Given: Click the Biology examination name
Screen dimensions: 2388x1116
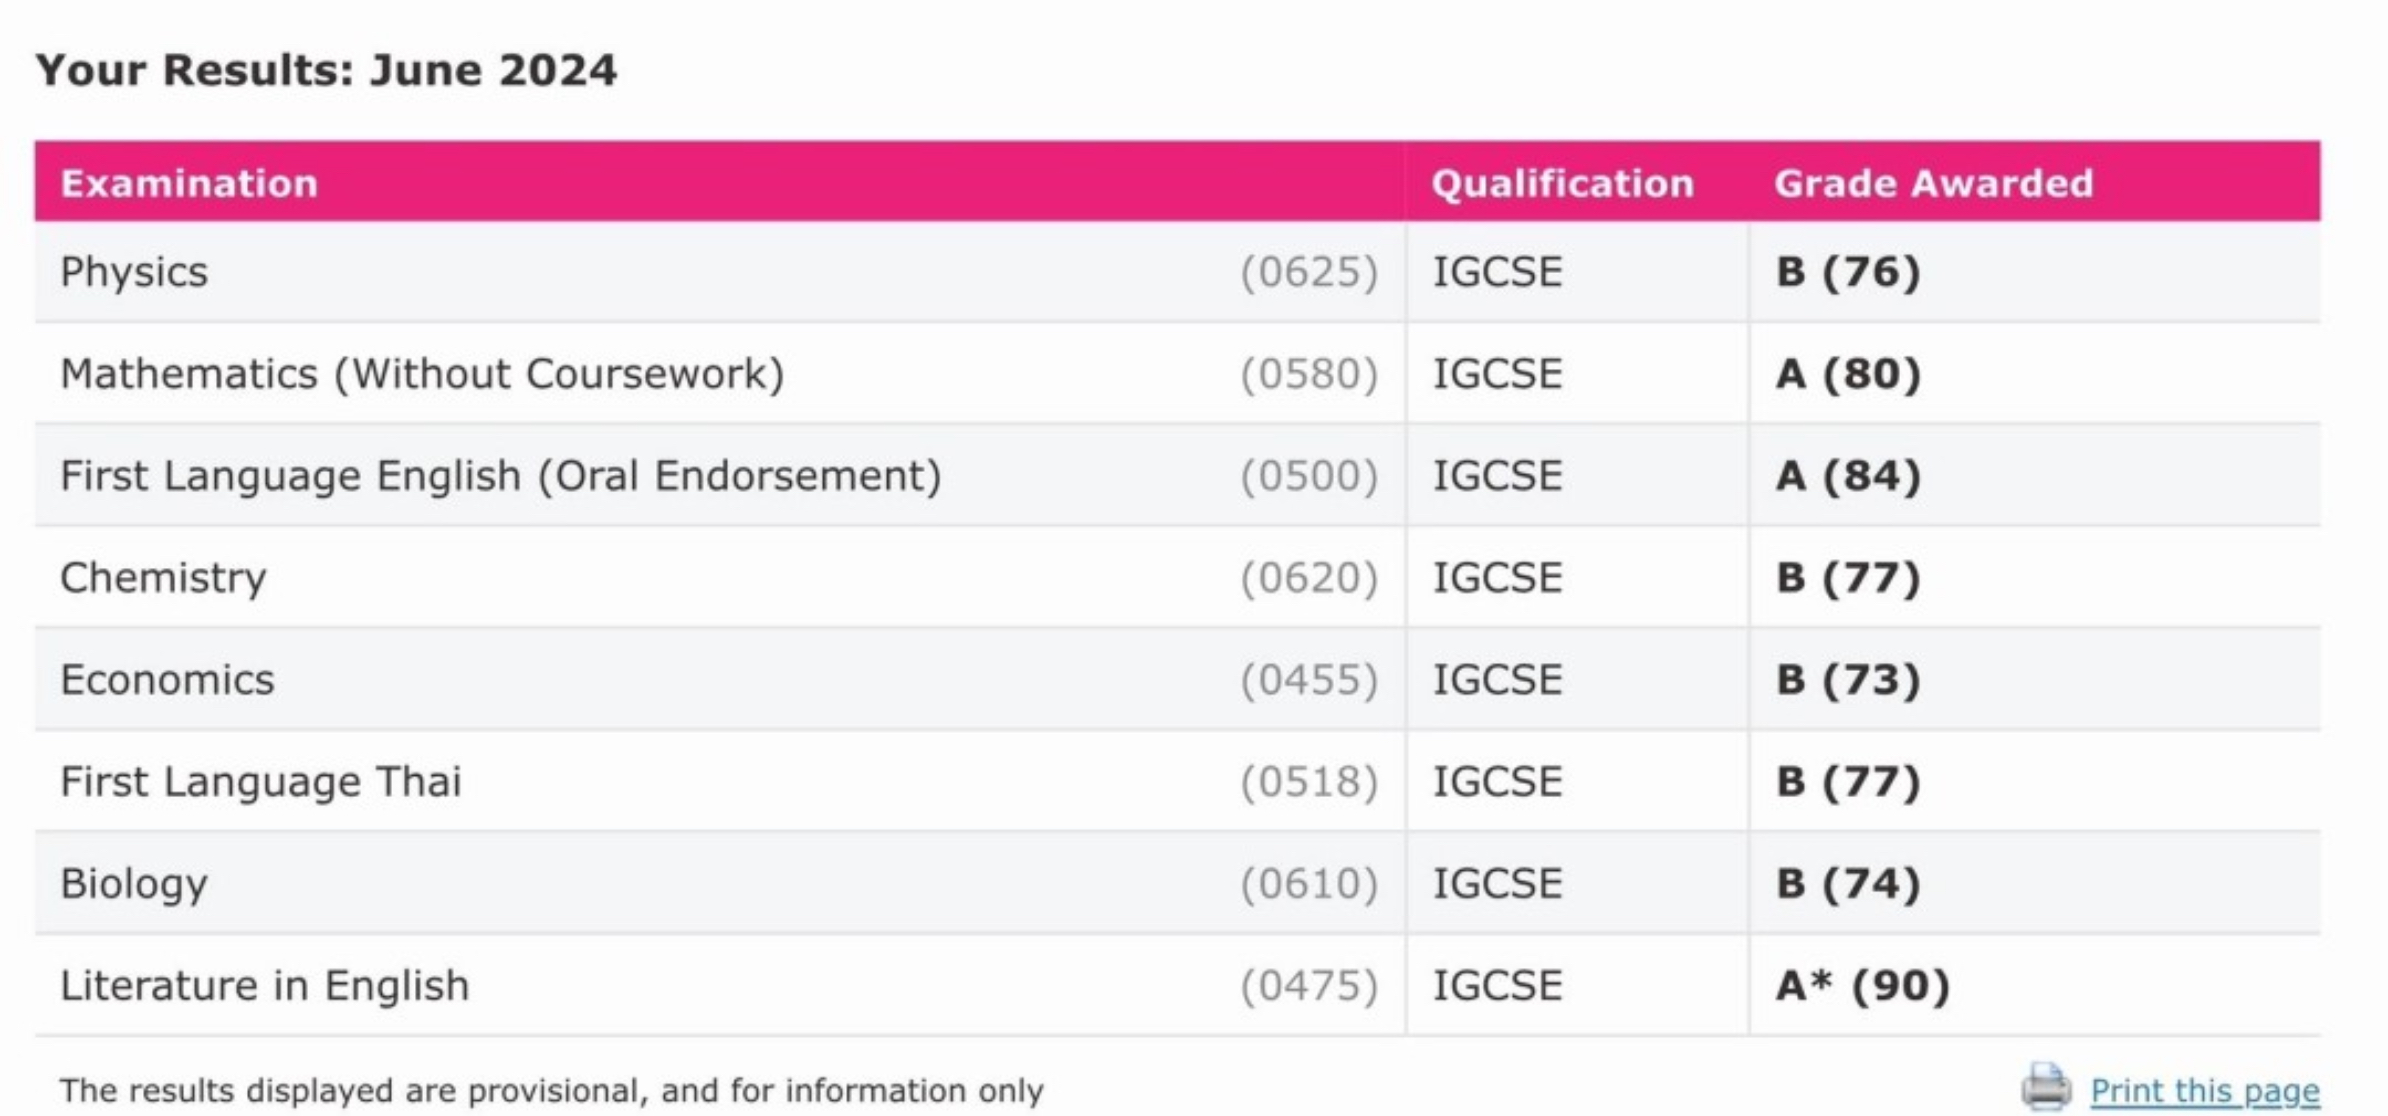Looking at the screenshot, I should pyautogui.click(x=134, y=884).
